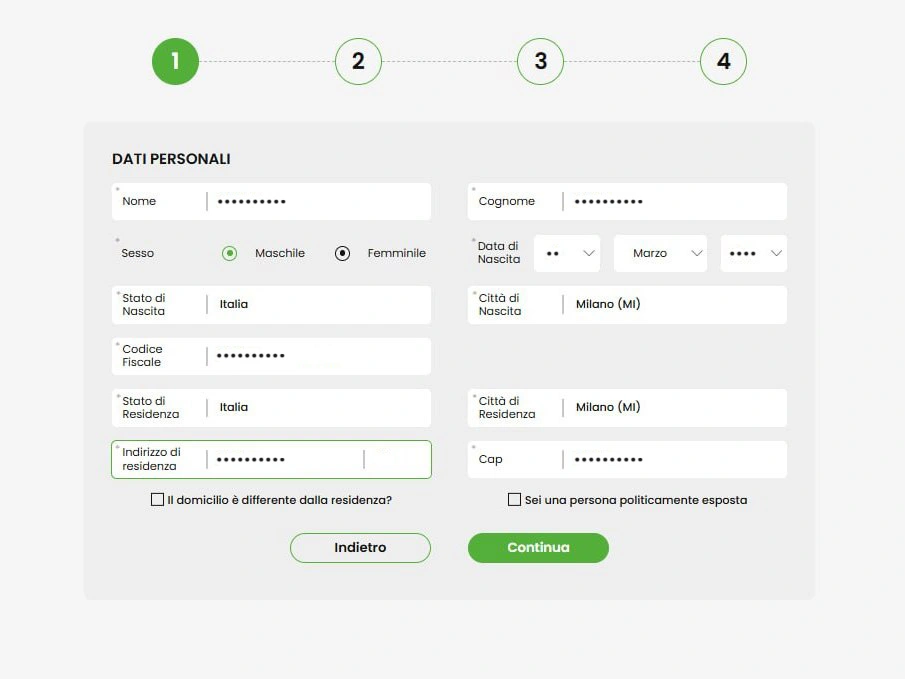Choose the Femminile radio option
This screenshot has height=679, width=905.
click(x=342, y=253)
